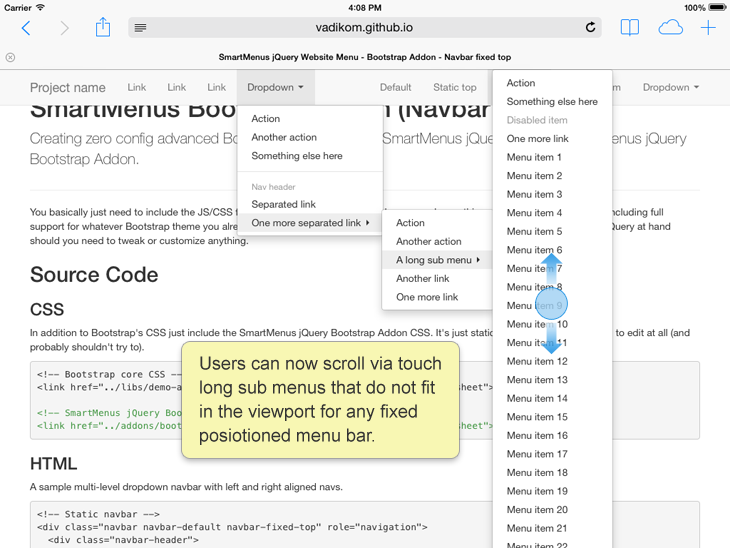Open the bookmarks book icon
Screen dimensions: 730x548
click(629, 27)
